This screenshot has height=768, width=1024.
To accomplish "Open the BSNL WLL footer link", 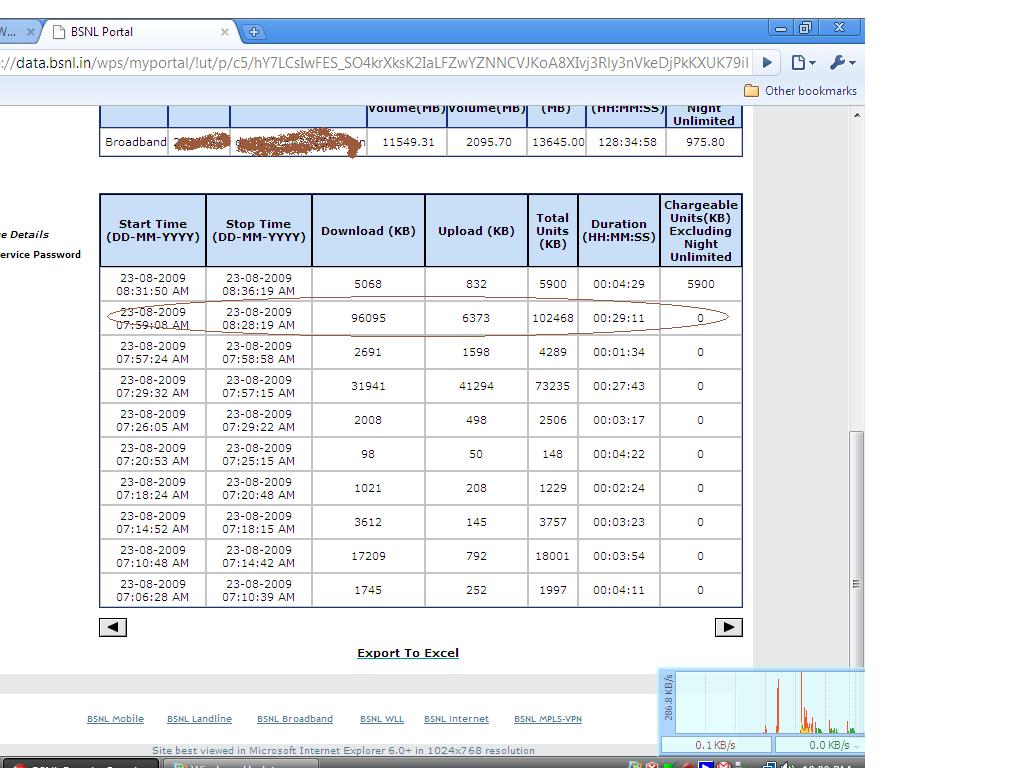I will [382, 719].
